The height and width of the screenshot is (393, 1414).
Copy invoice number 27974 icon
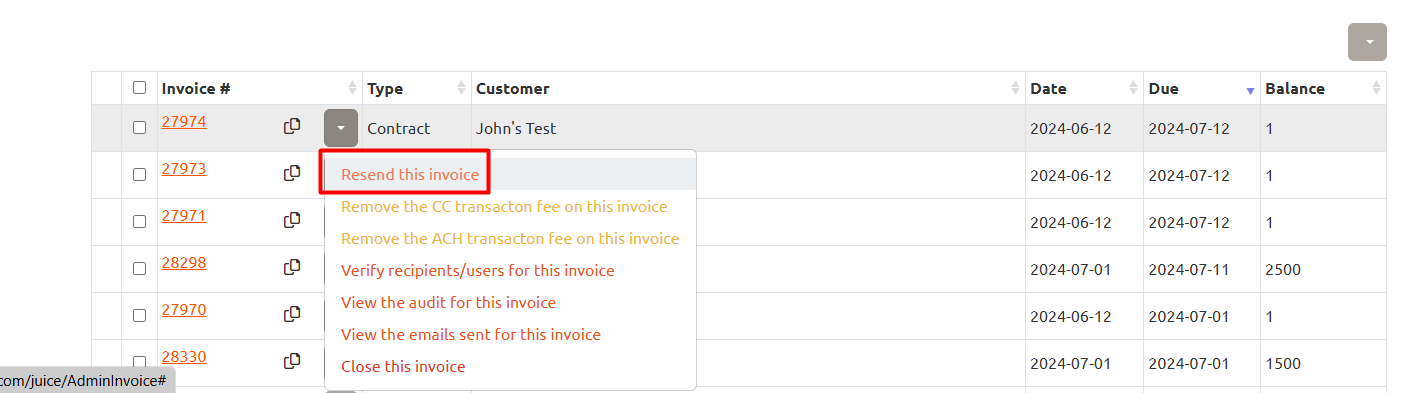point(292,126)
